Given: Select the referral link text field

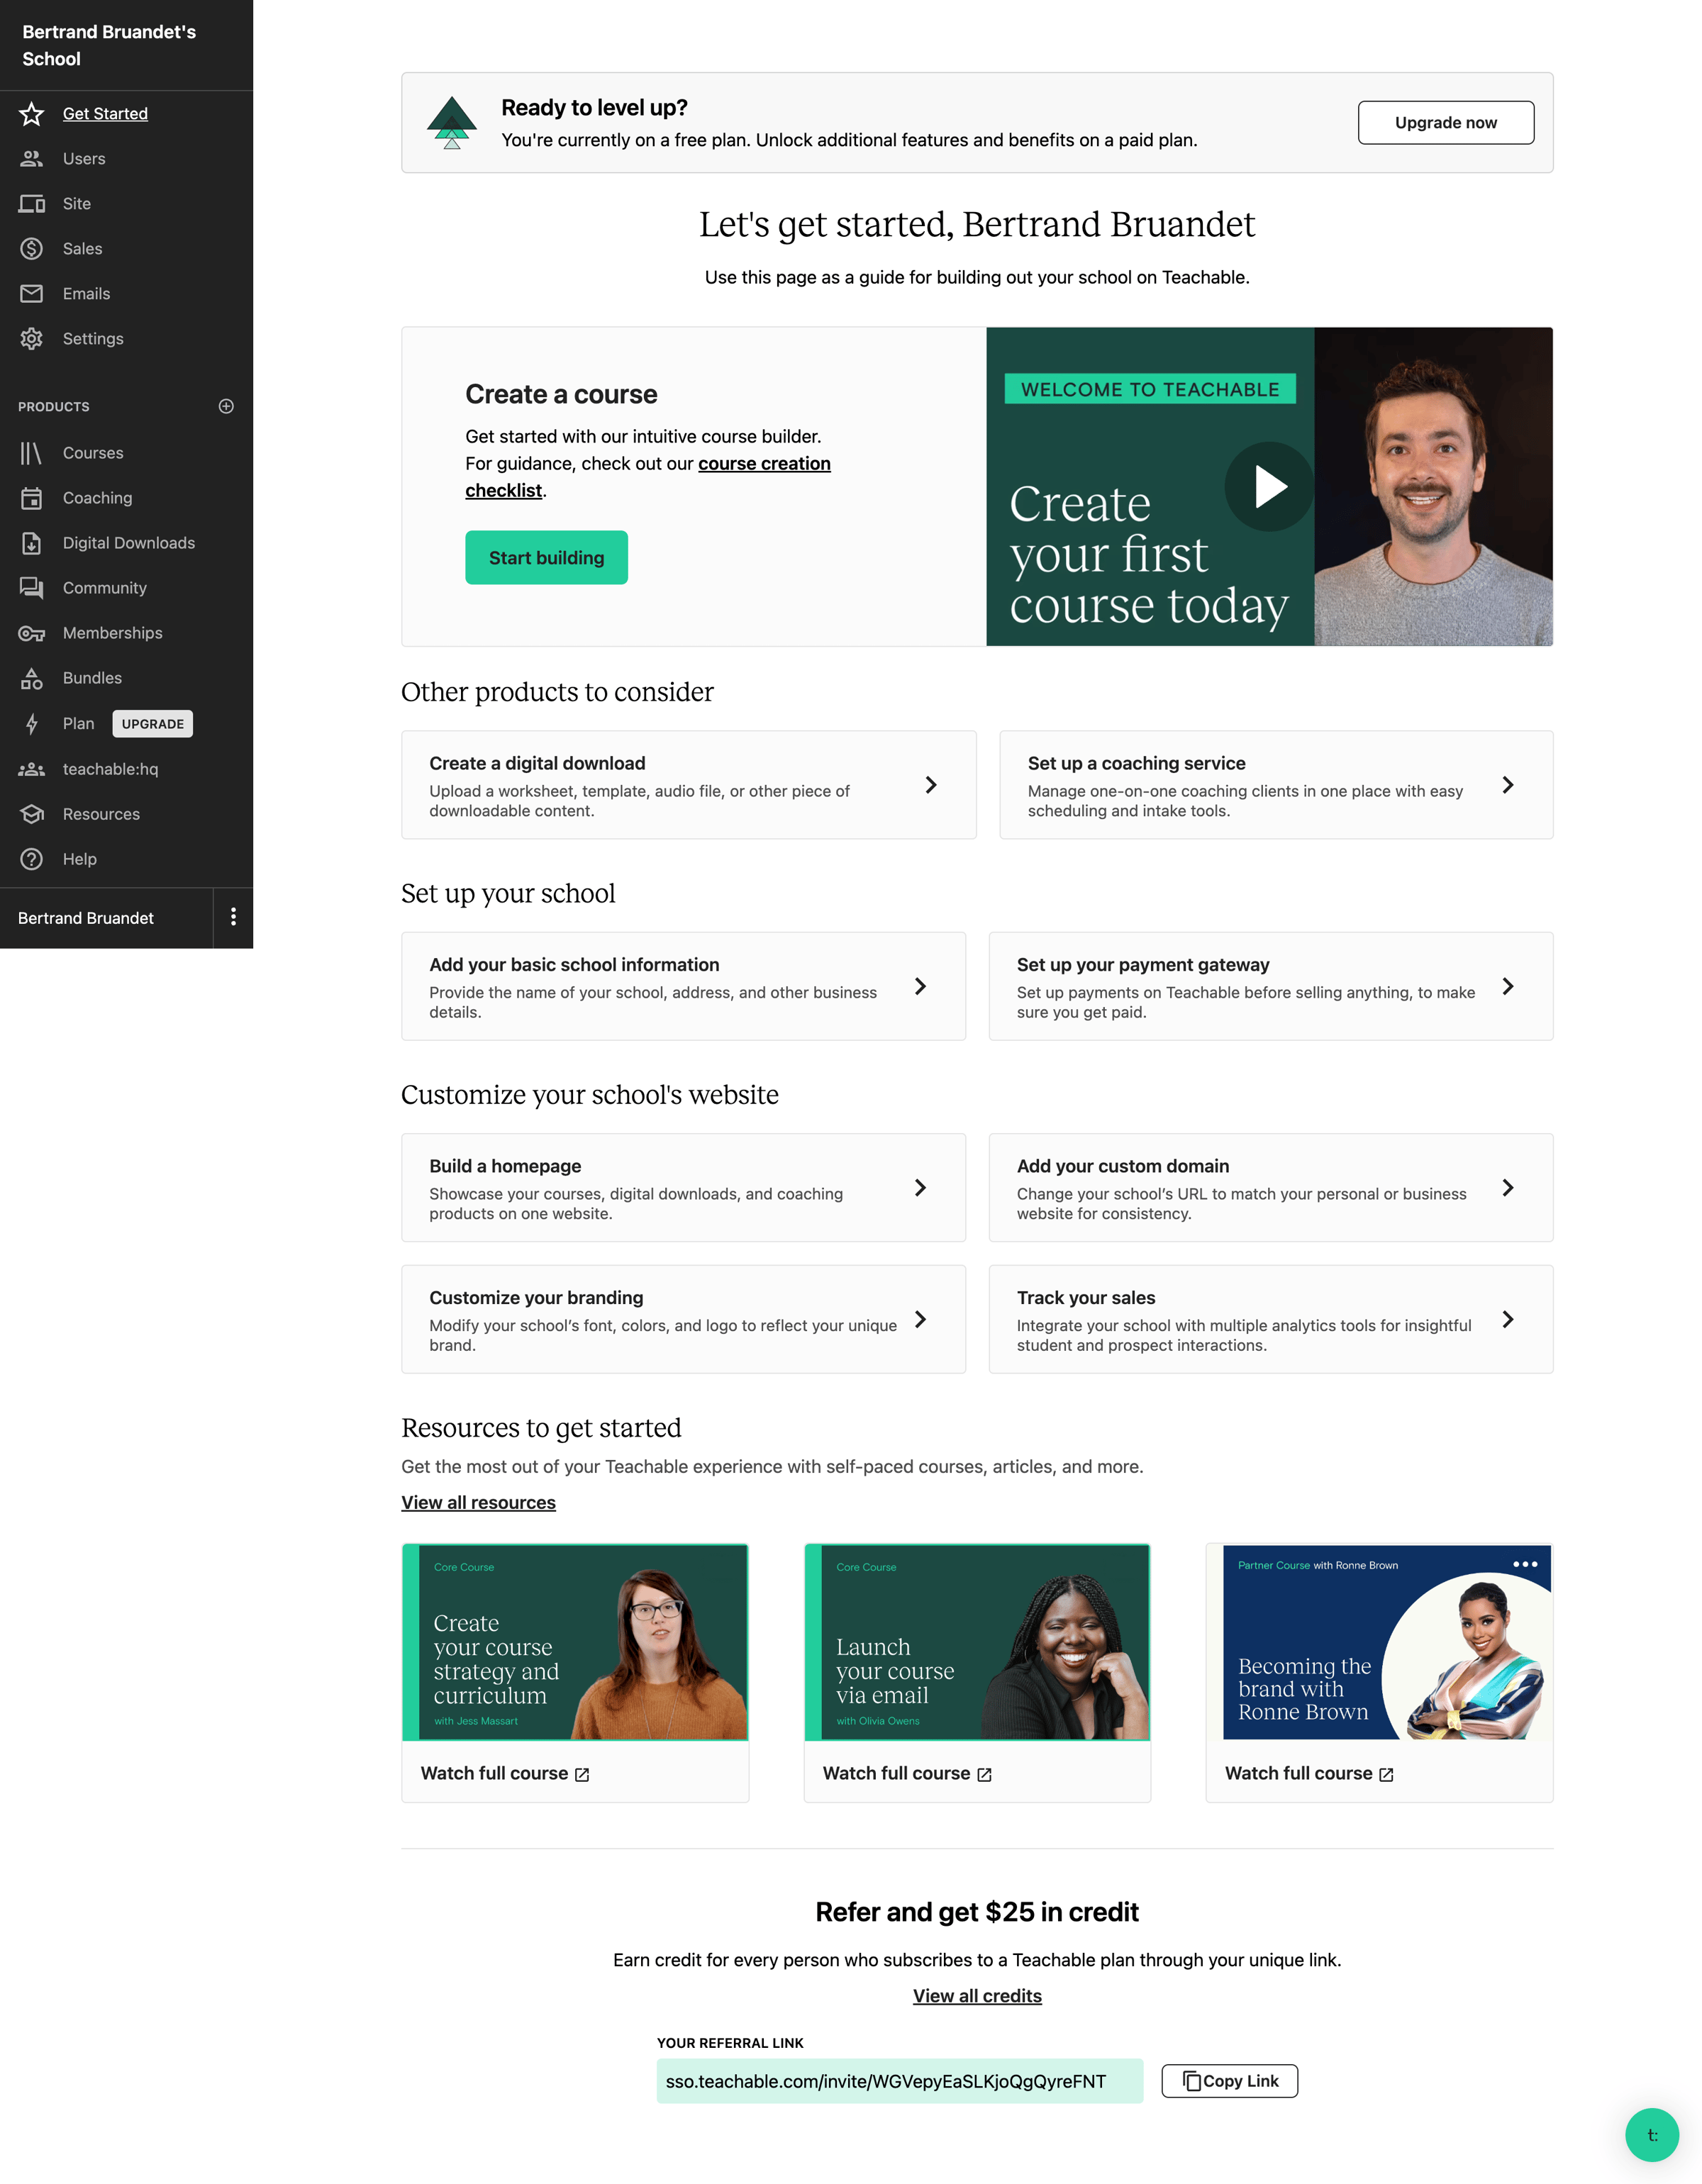Looking at the screenshot, I should point(899,2081).
